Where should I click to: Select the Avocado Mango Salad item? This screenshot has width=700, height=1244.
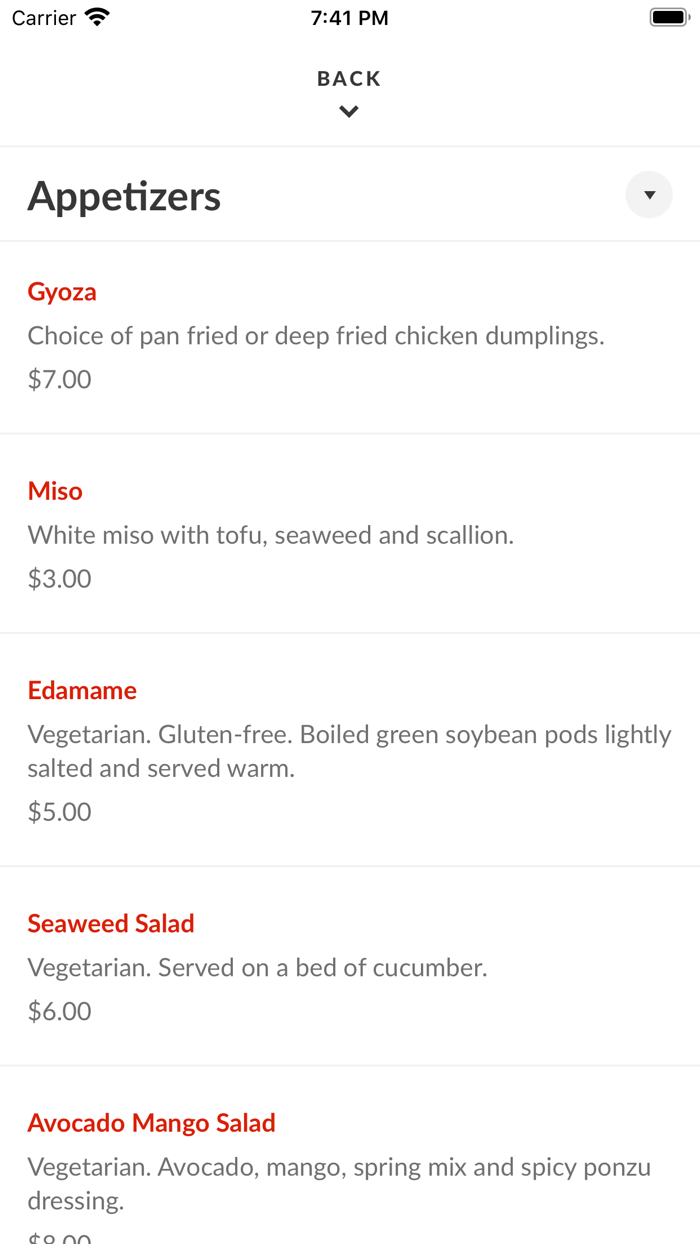coord(152,1123)
